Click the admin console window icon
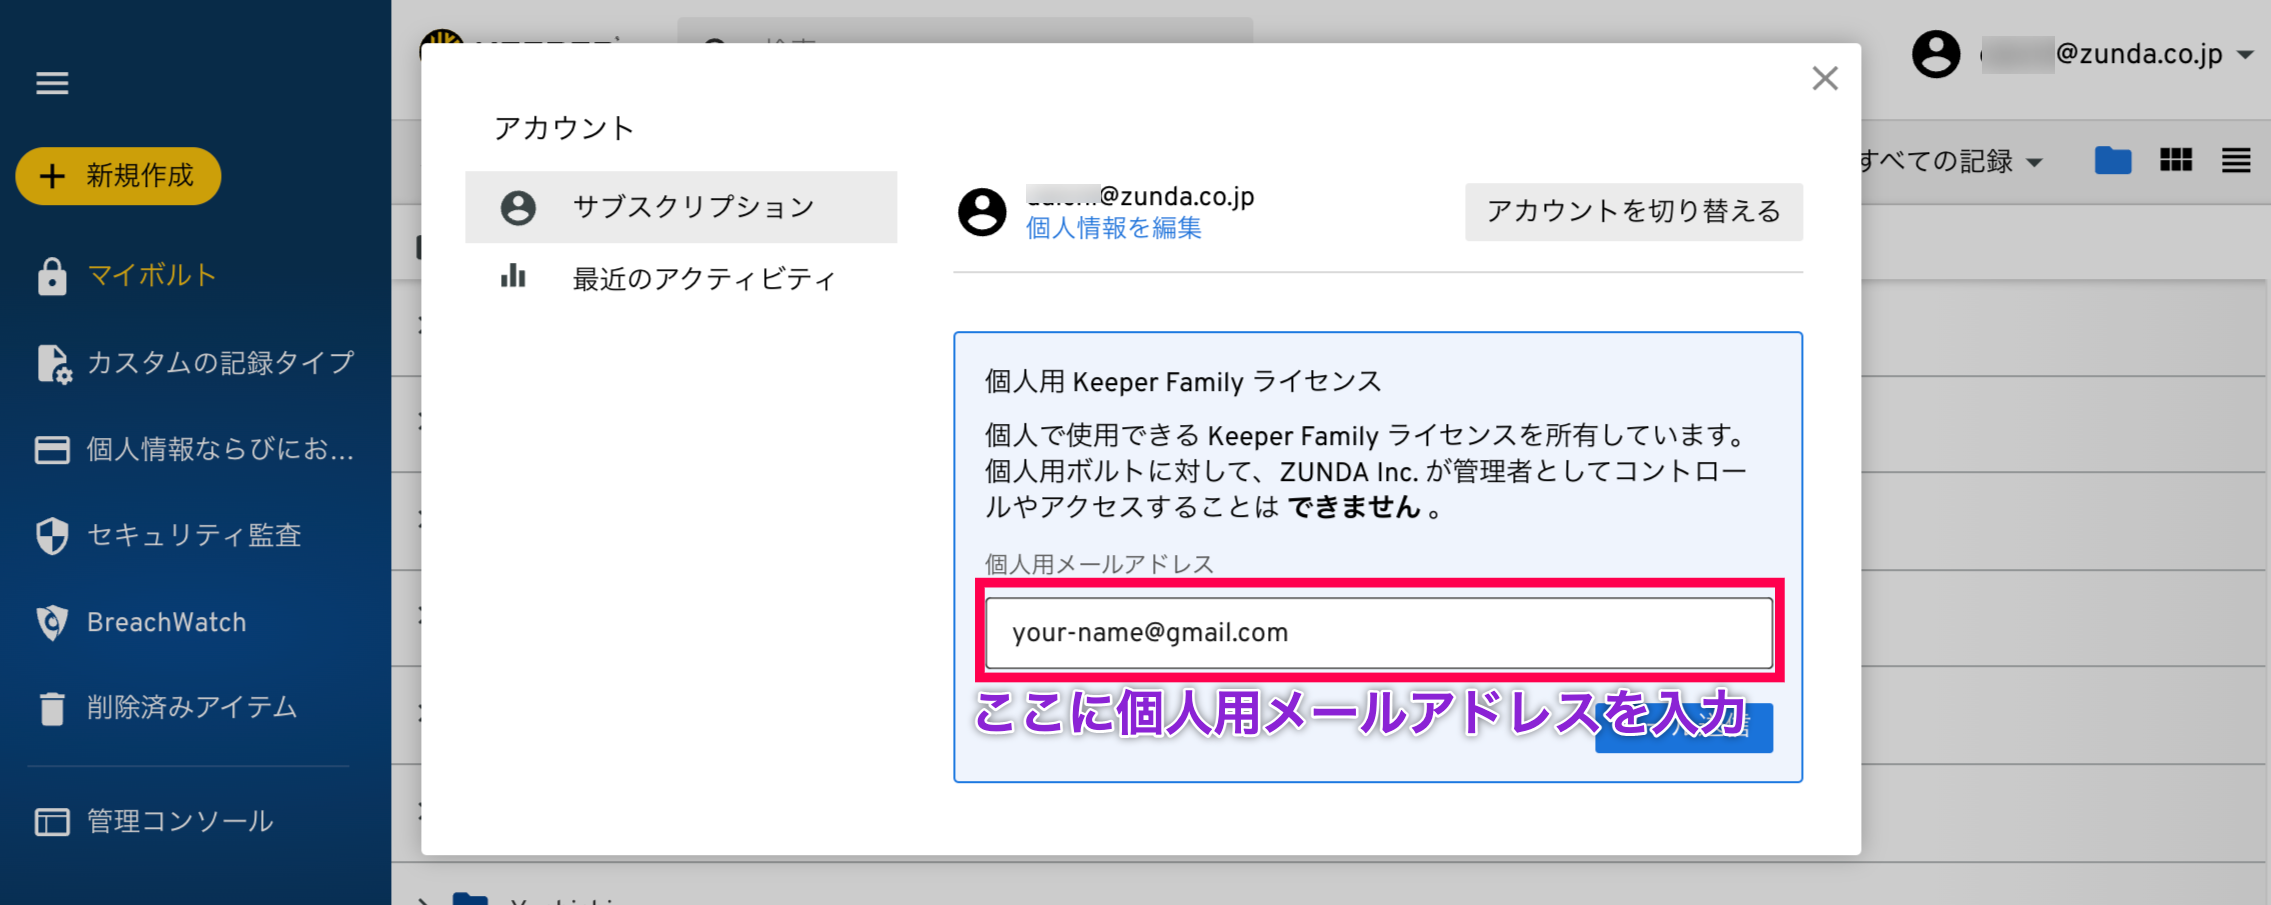This screenshot has width=2271, height=905. pos(52,822)
